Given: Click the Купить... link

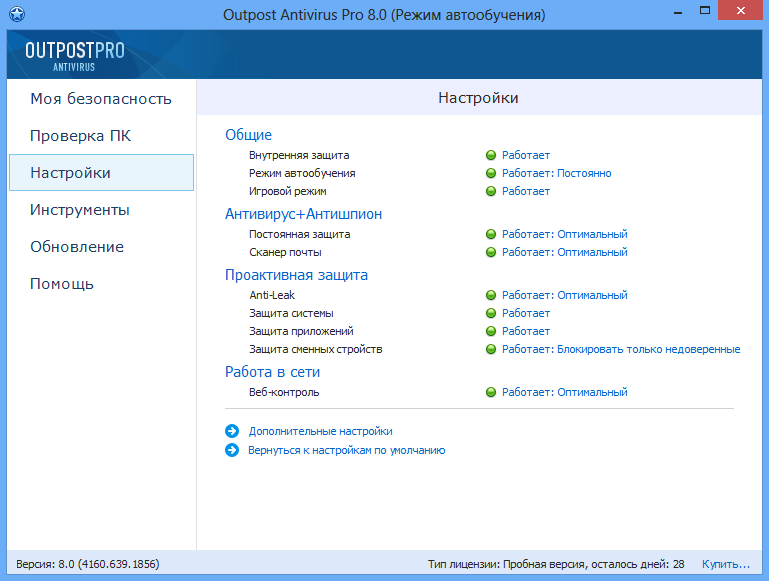Looking at the screenshot, I should 725,564.
